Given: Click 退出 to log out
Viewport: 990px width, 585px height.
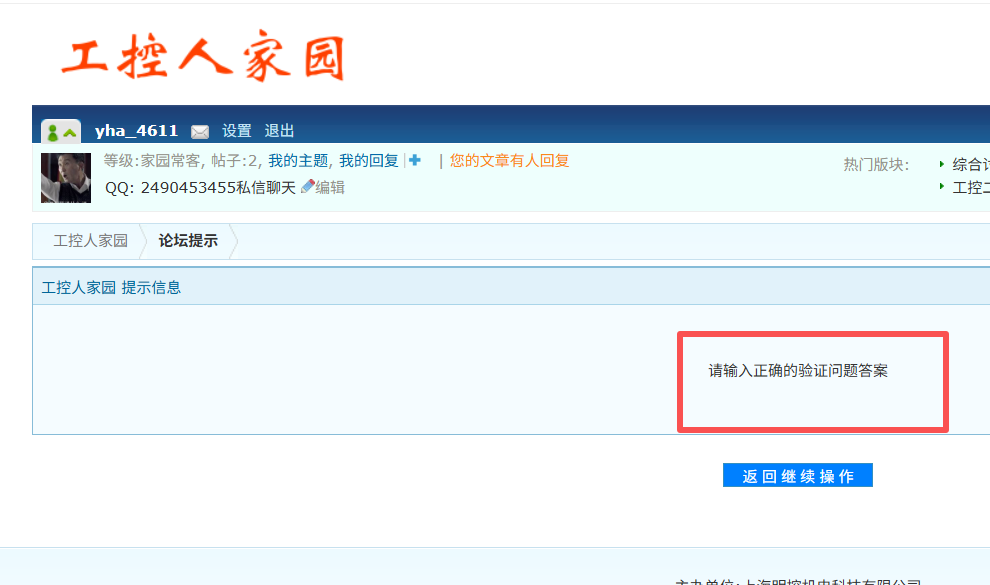Looking at the screenshot, I should [x=279, y=131].
